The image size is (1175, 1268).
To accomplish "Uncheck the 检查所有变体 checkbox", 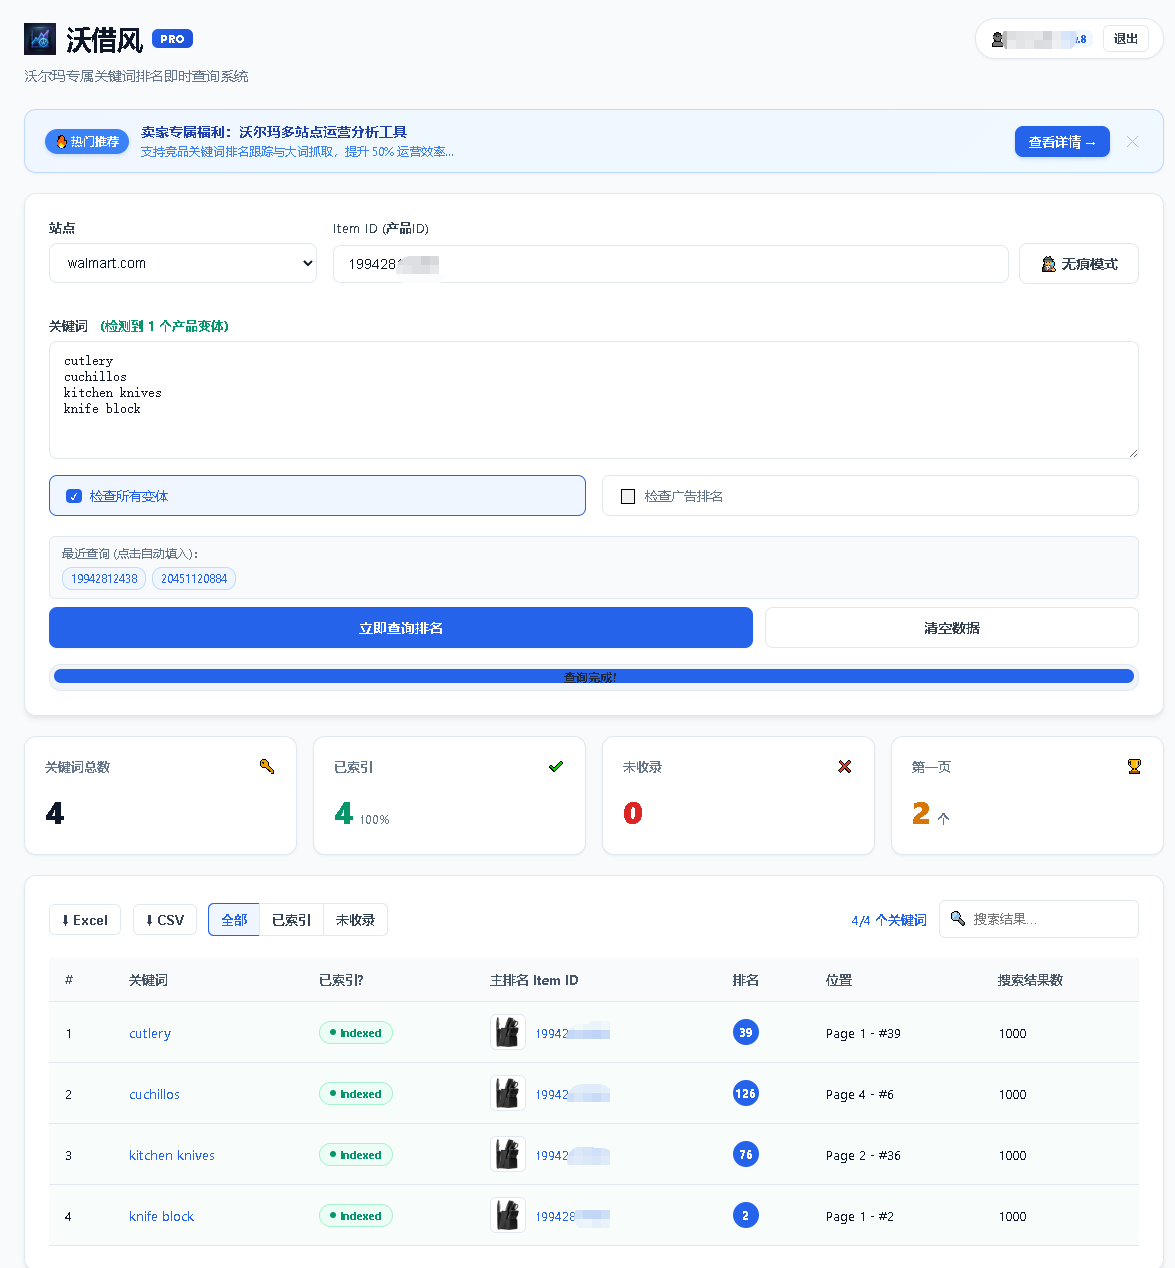I will click(x=74, y=496).
